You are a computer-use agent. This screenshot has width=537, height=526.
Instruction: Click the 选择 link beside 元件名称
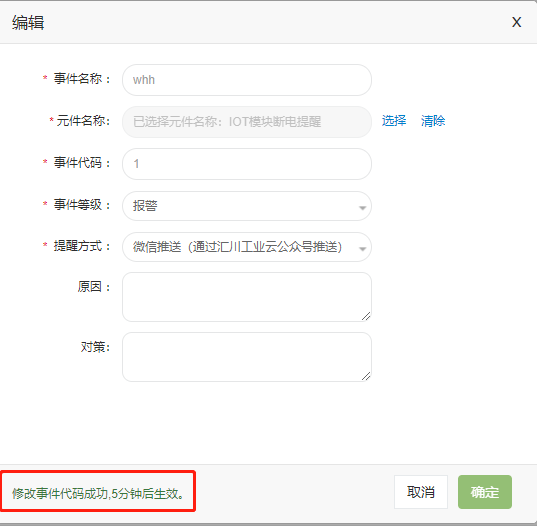pos(394,121)
